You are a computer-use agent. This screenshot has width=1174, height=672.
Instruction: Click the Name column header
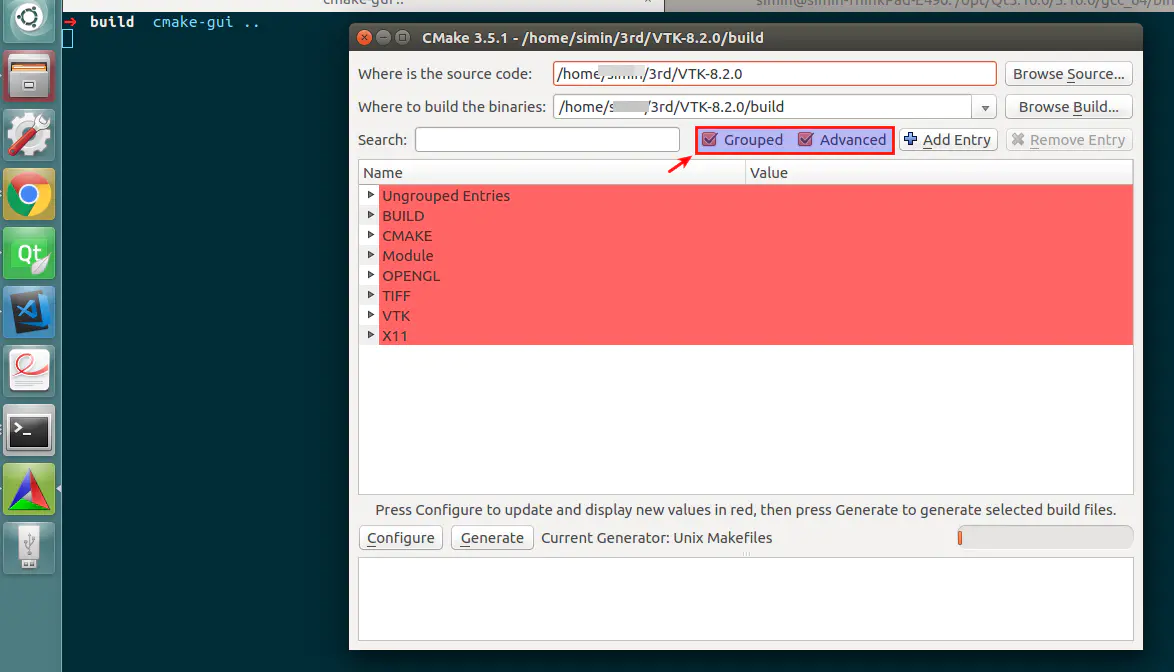552,173
